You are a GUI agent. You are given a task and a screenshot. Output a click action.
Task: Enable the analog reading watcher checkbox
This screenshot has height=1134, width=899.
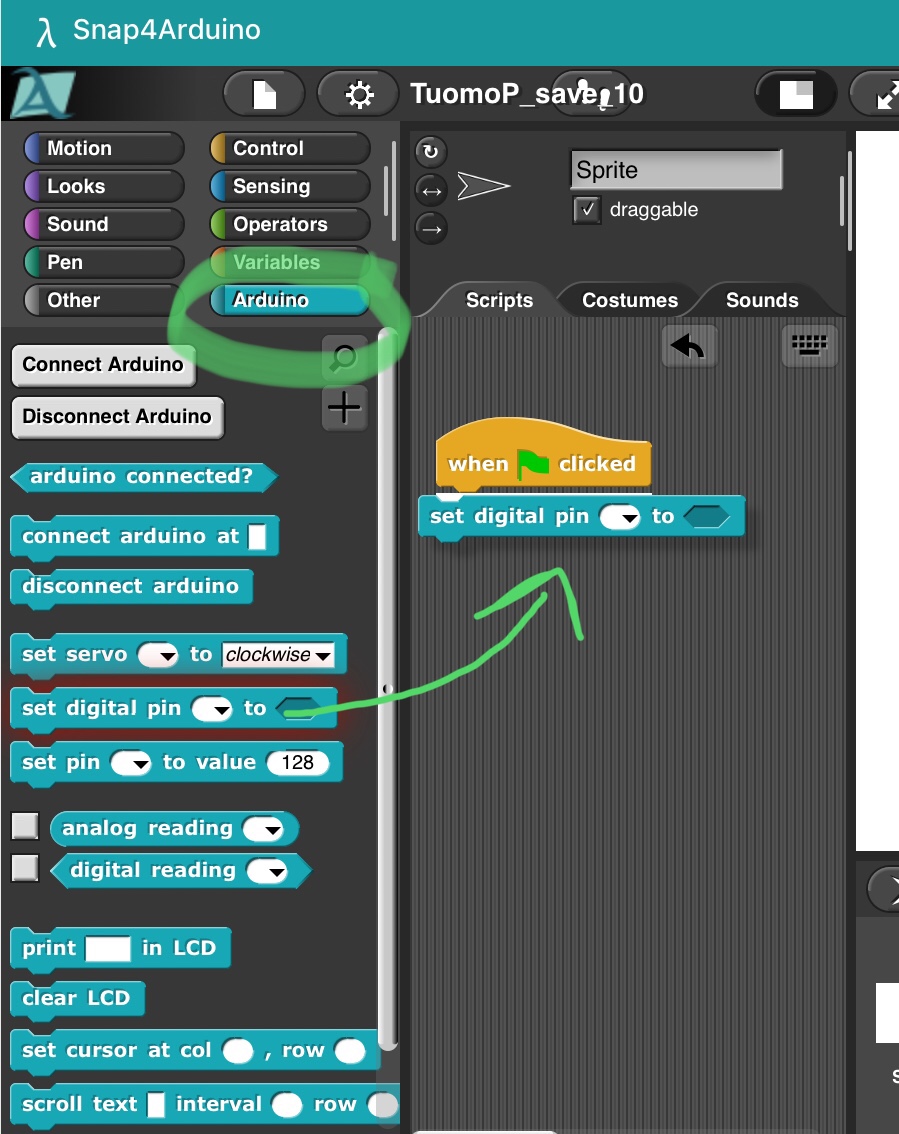click(x=25, y=827)
